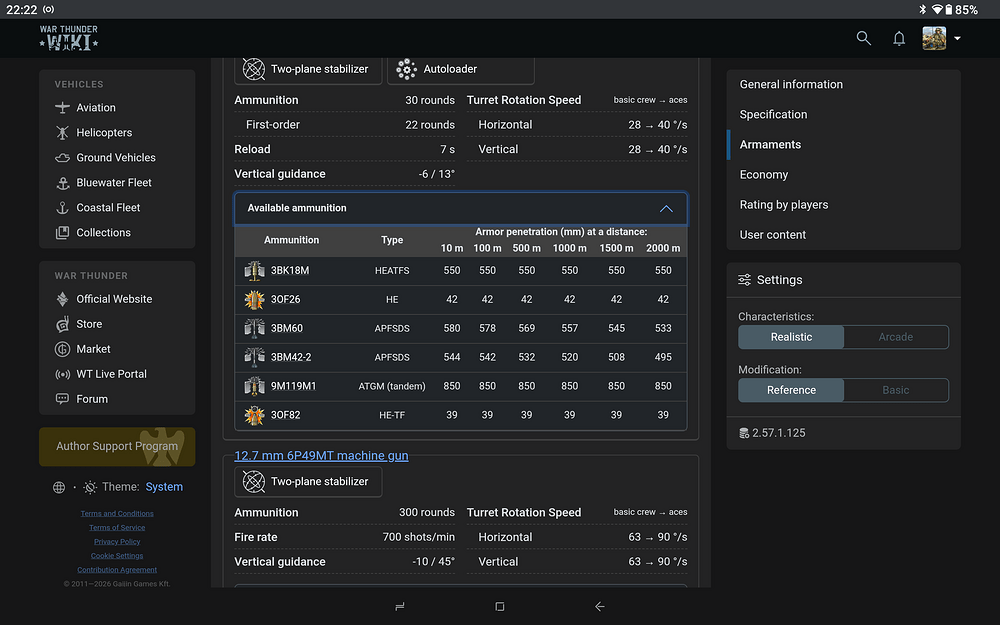Click the Settings sliders icon
The image size is (1000, 625).
[744, 280]
